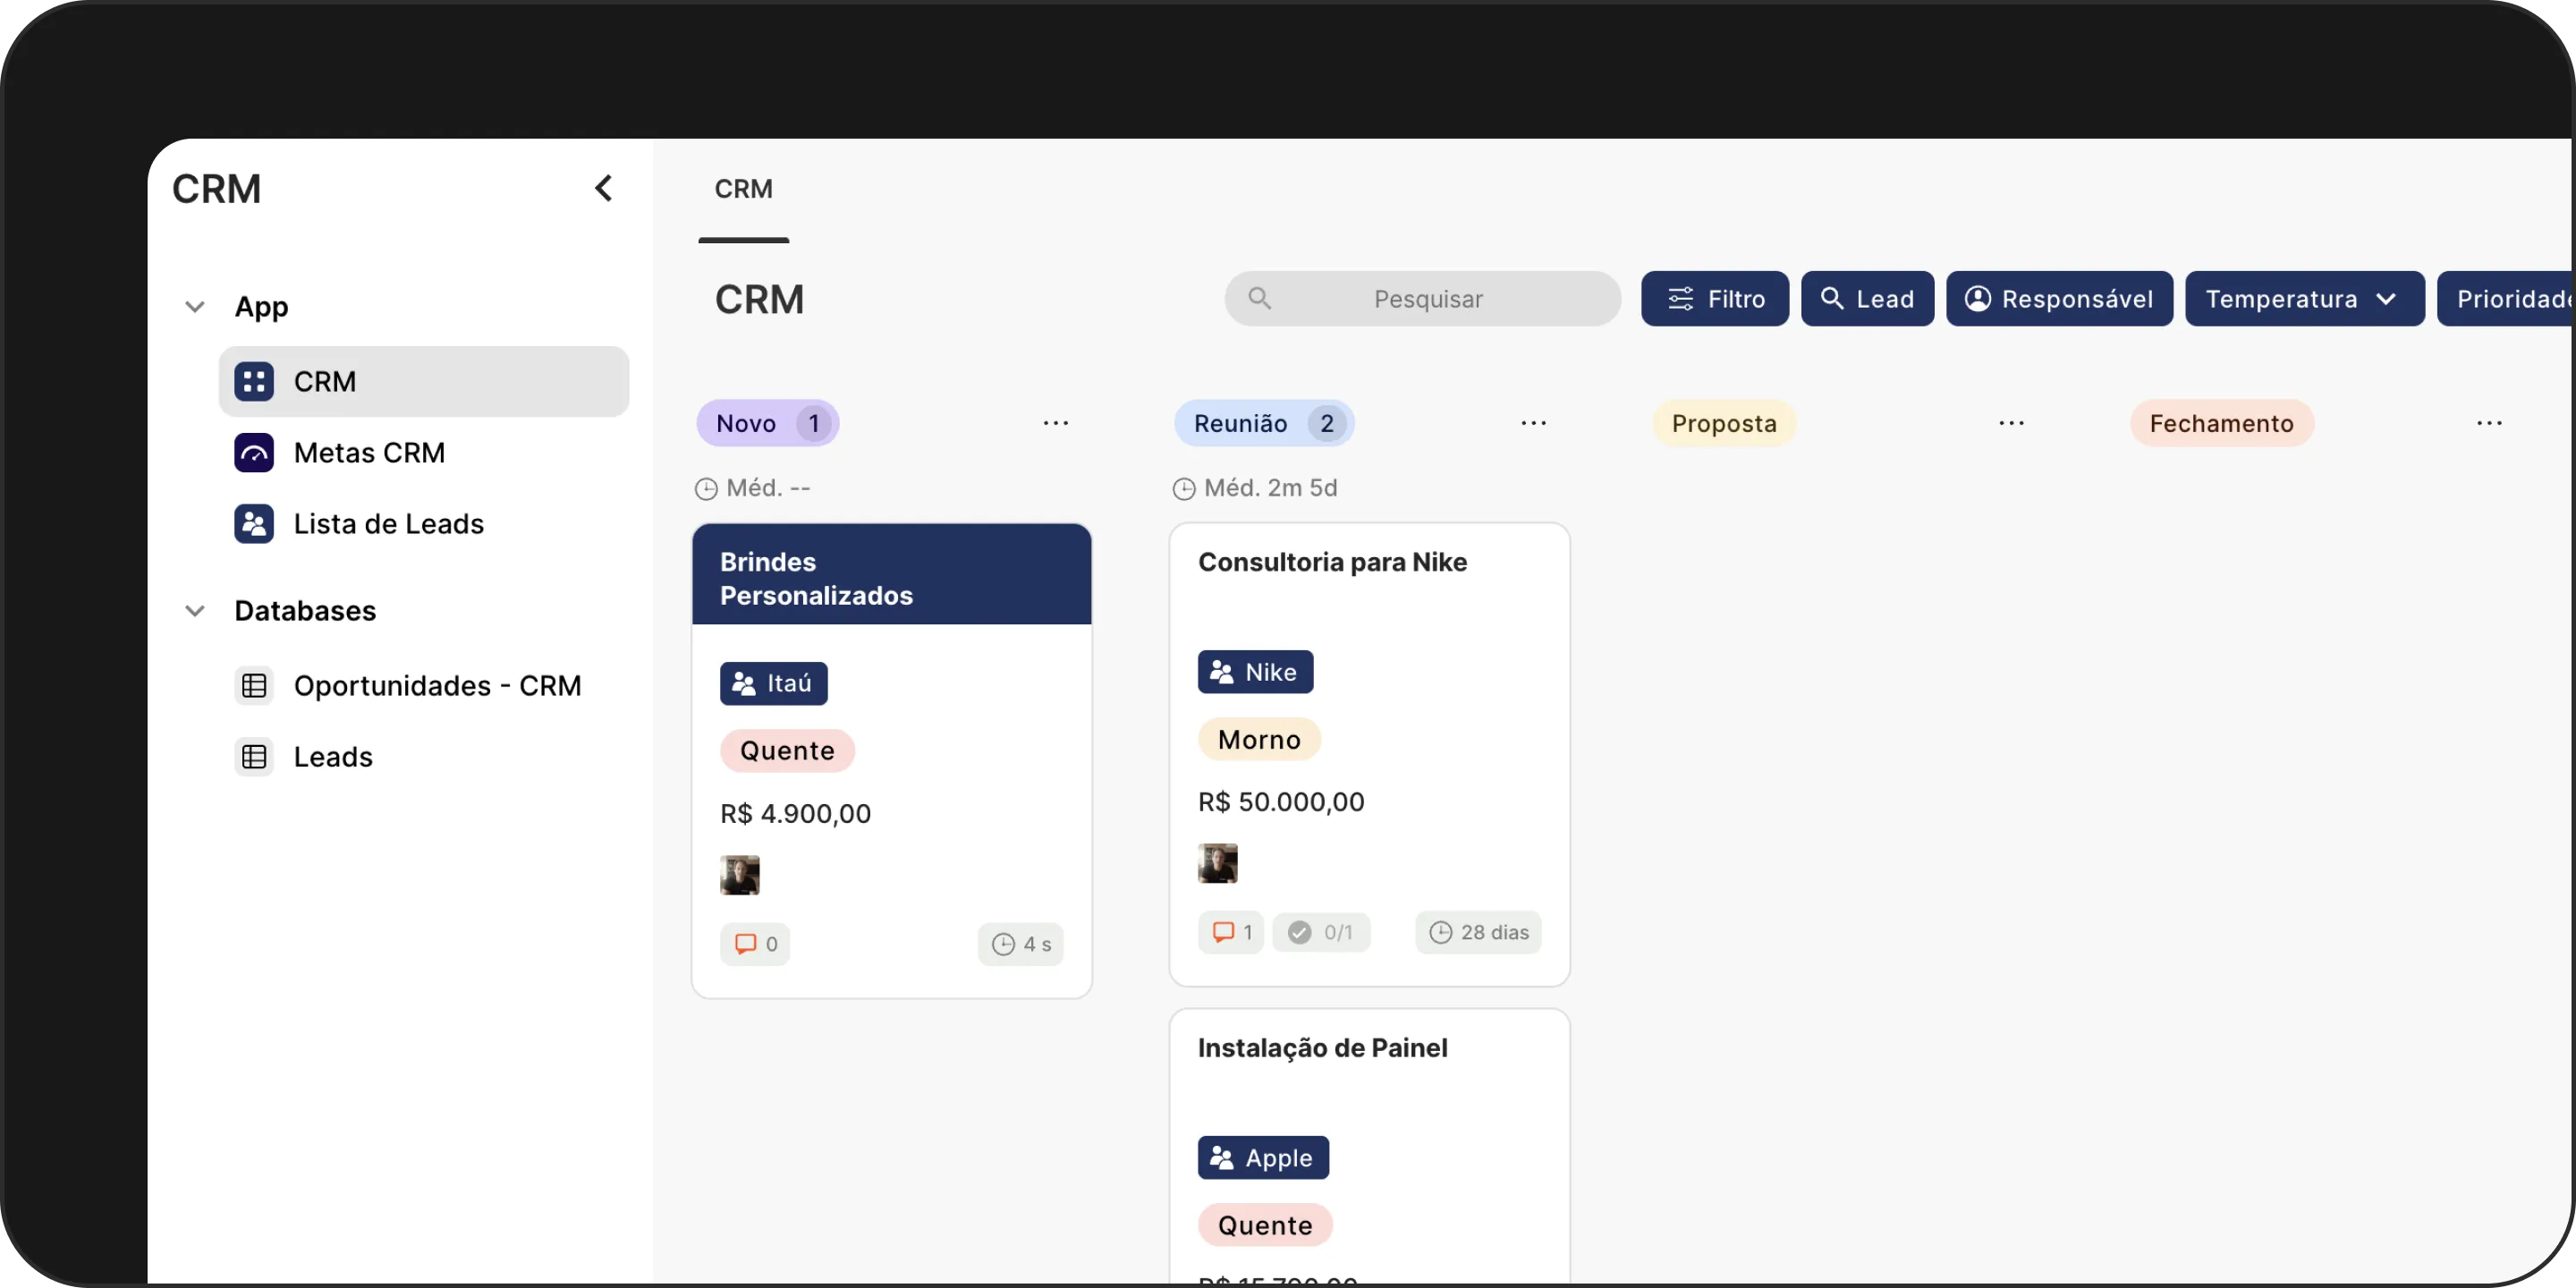Open the Temperatura dropdown
2576x1288 pixels.
2304,299
